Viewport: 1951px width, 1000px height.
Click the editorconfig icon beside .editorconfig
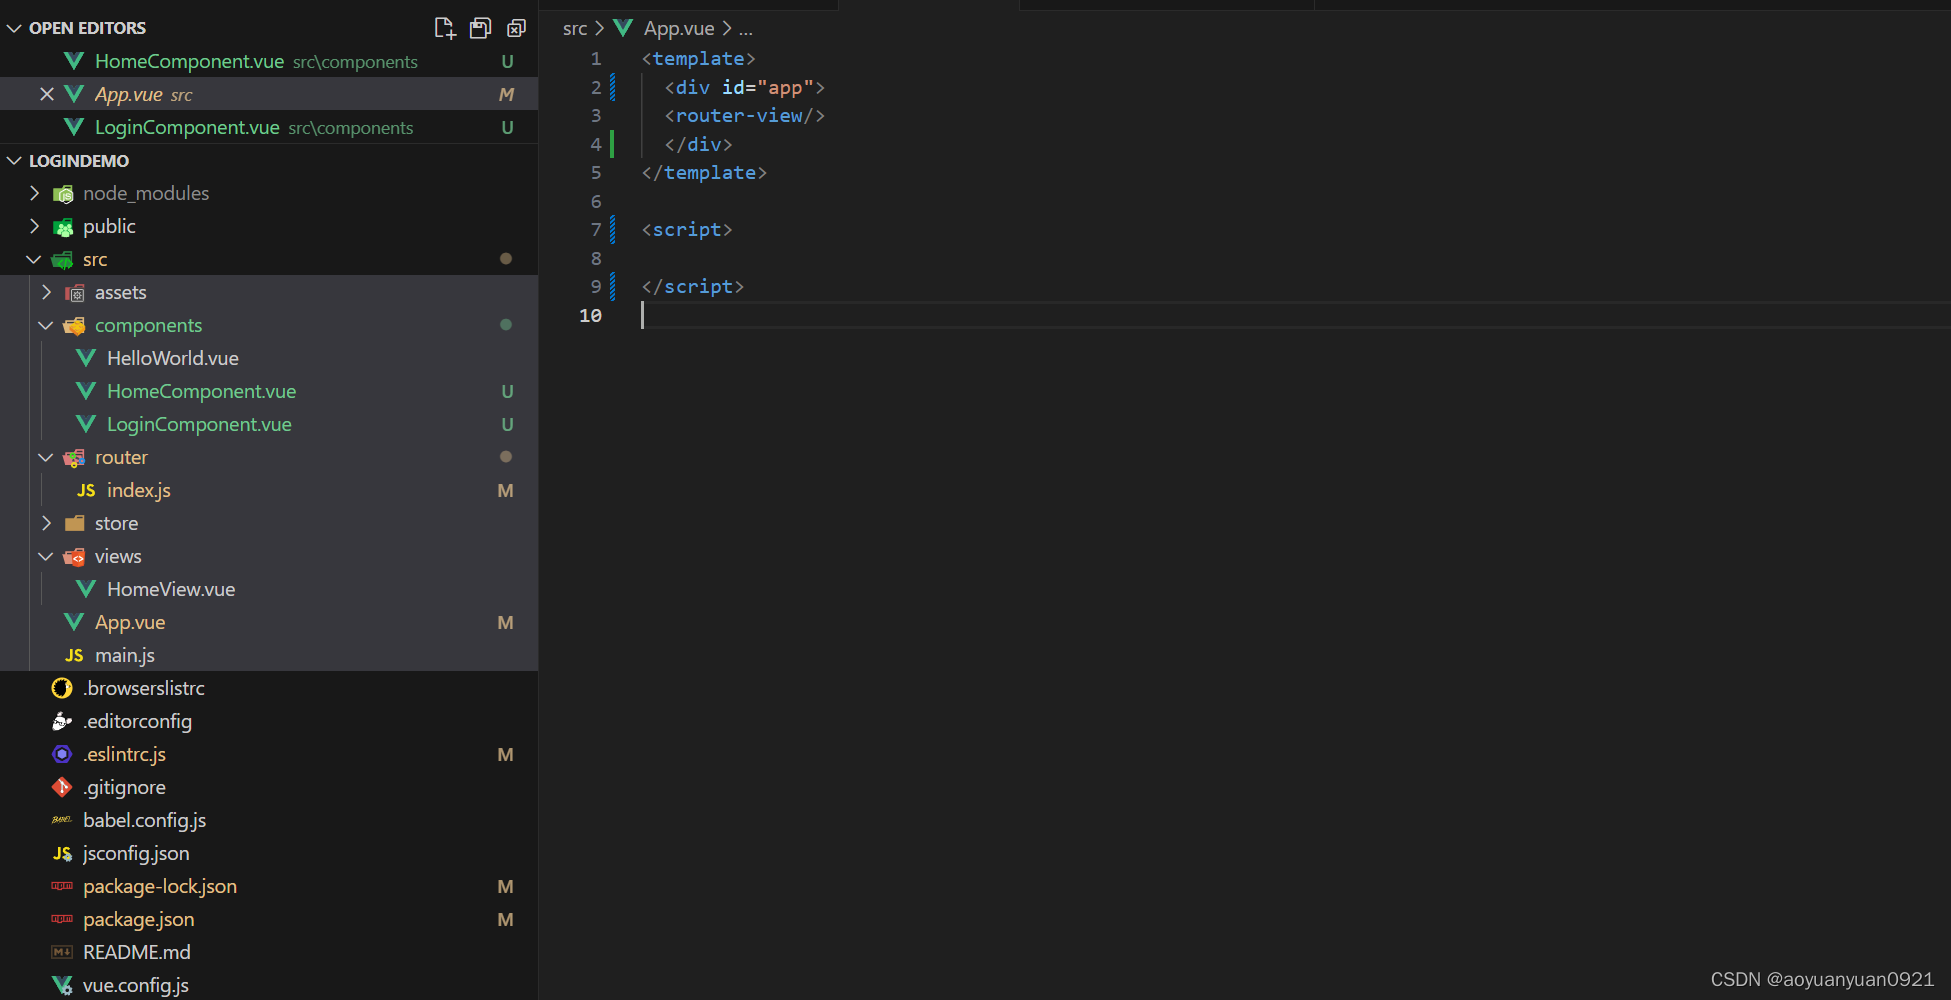(x=62, y=721)
